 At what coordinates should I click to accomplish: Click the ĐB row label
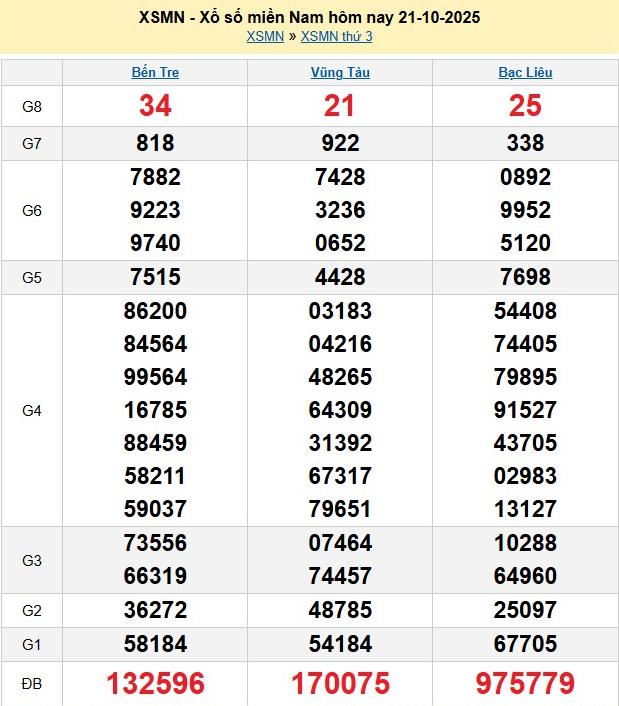click(31, 683)
